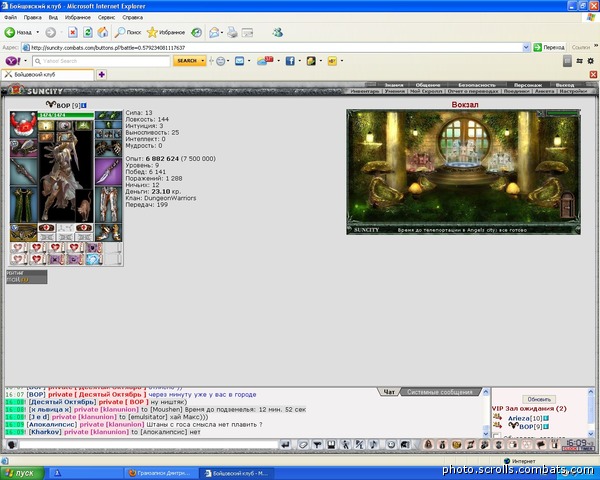Click the bracers slot under the helmet
Viewport: 600px width, 480px height.
coord(23,148)
